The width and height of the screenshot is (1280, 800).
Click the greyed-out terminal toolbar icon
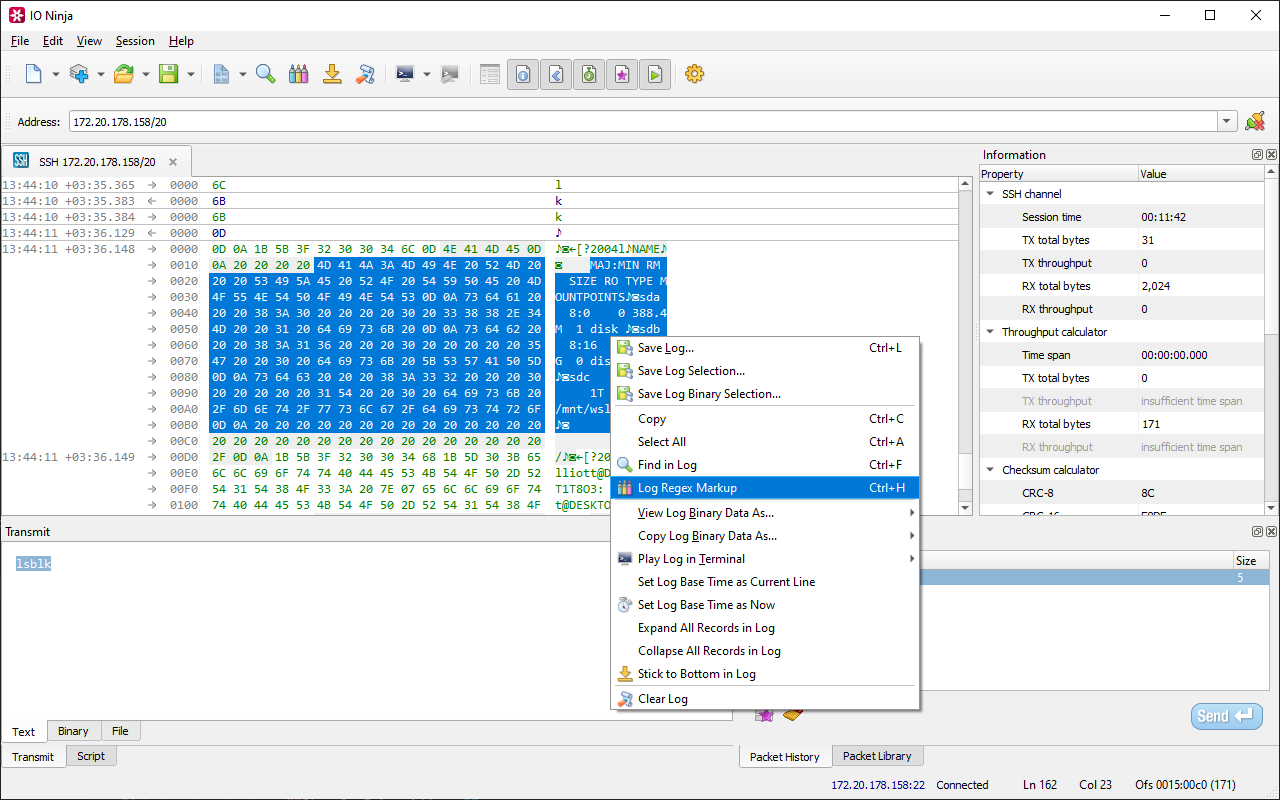[450, 74]
